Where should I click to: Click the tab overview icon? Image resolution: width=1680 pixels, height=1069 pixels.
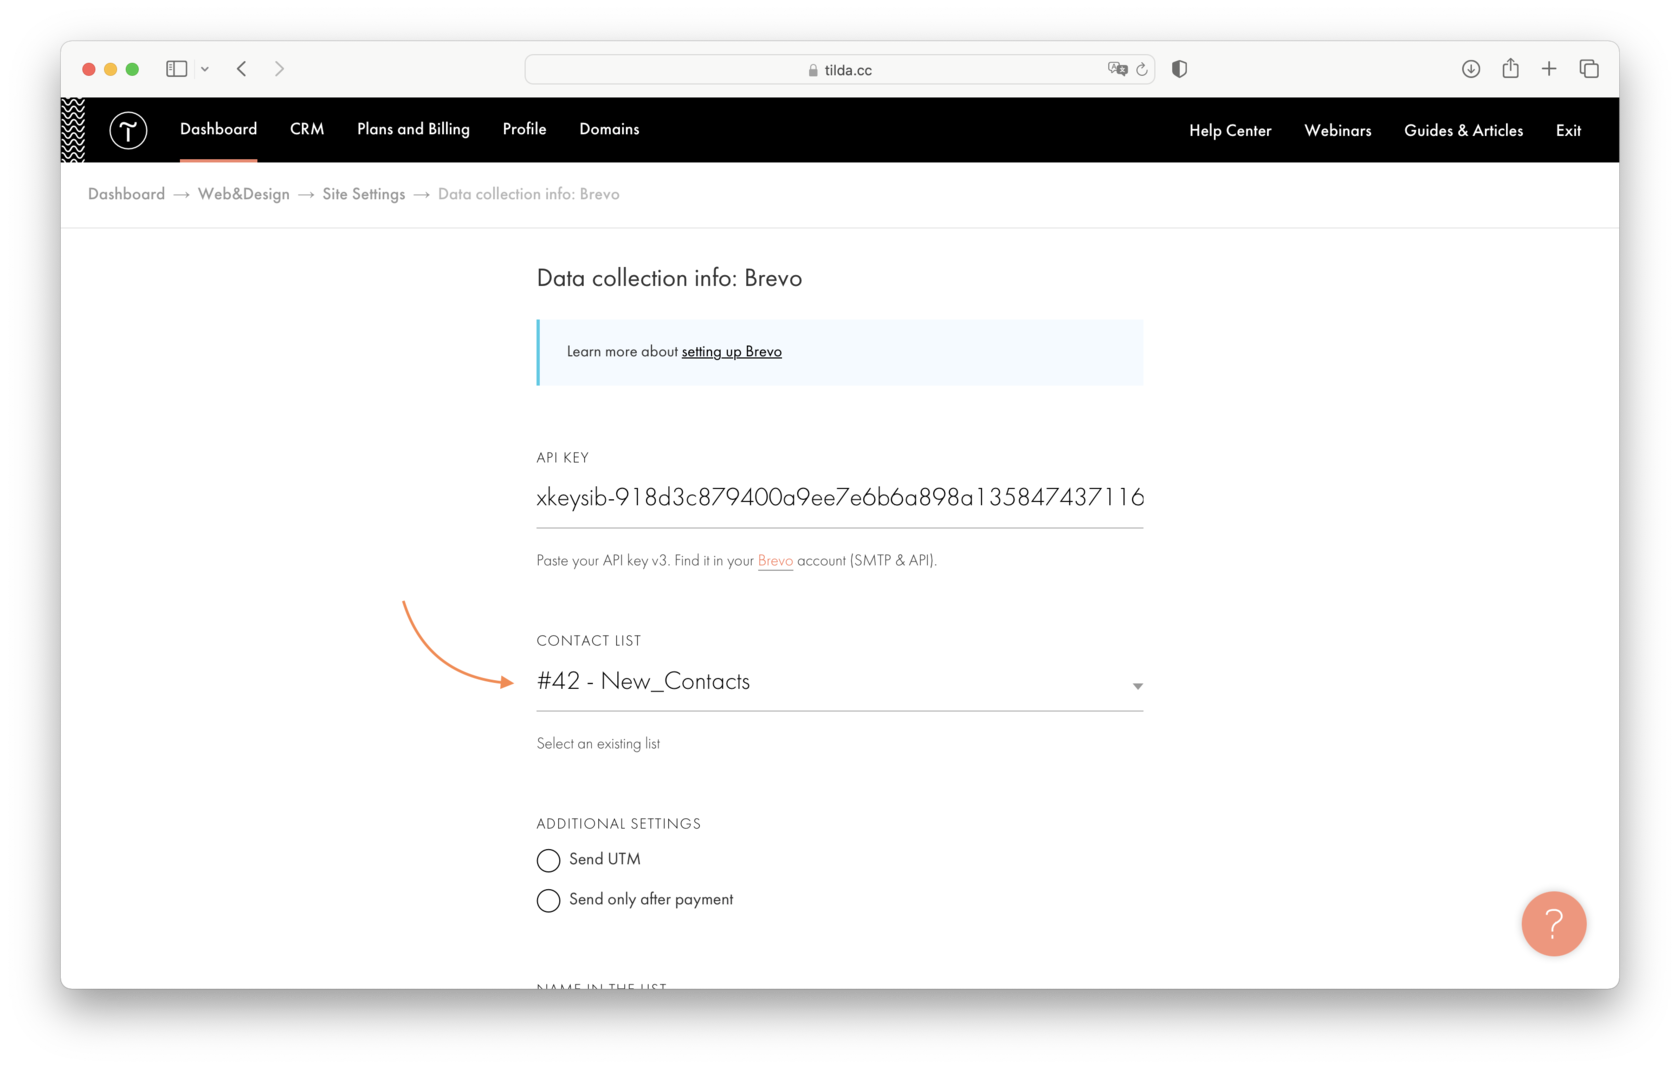[x=1588, y=68]
